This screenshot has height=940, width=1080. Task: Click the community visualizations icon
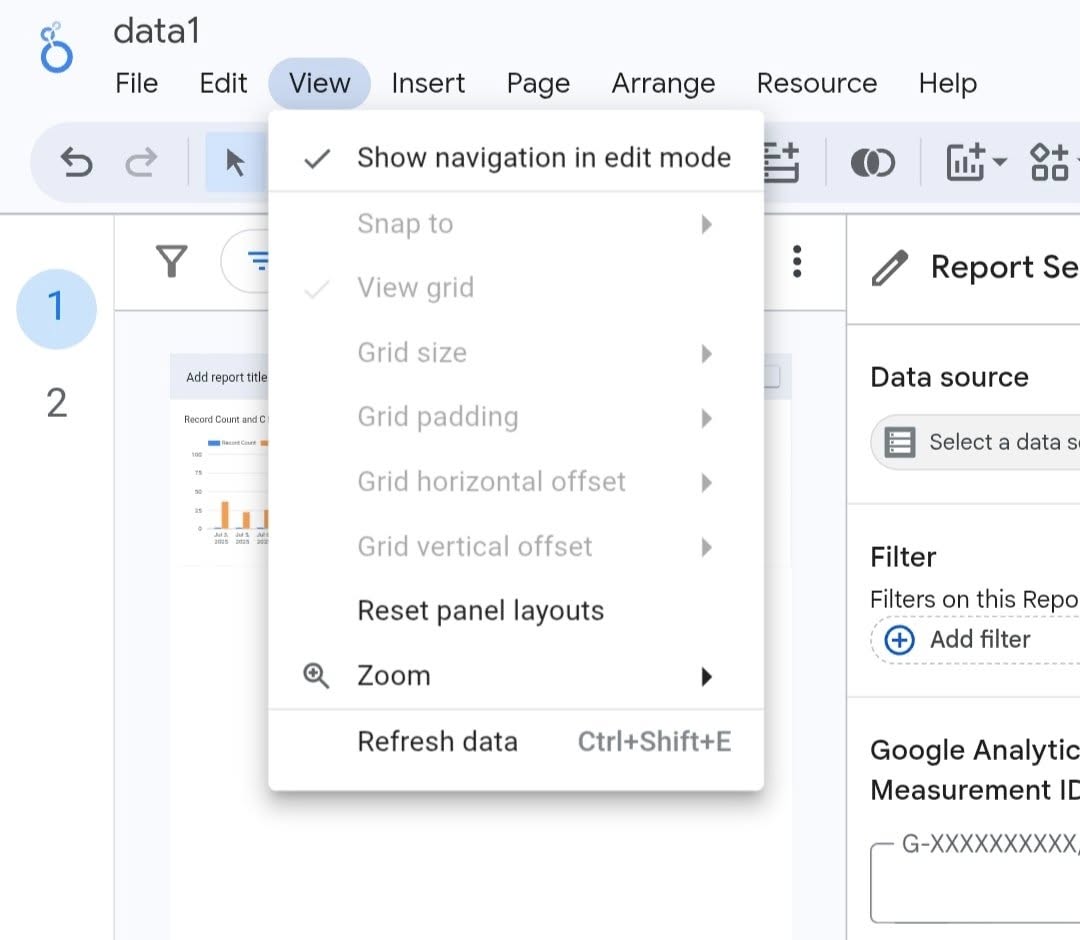tap(1050, 162)
